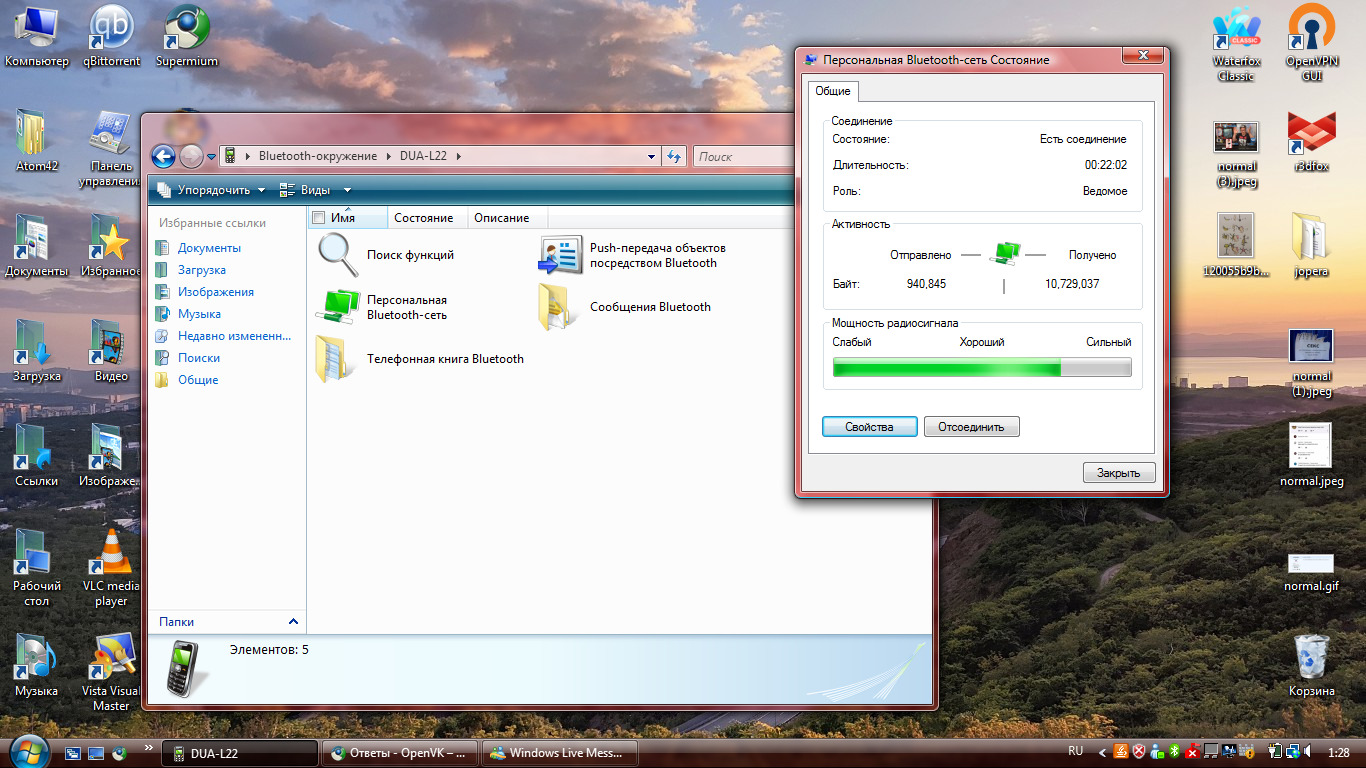
Task: Open Персональная Bluetooth-сеть network icon
Action: tap(338, 307)
